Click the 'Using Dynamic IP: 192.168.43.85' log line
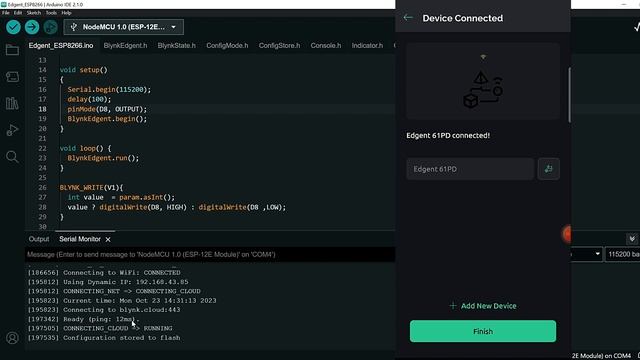This screenshot has width=640, height=360. 108,282
